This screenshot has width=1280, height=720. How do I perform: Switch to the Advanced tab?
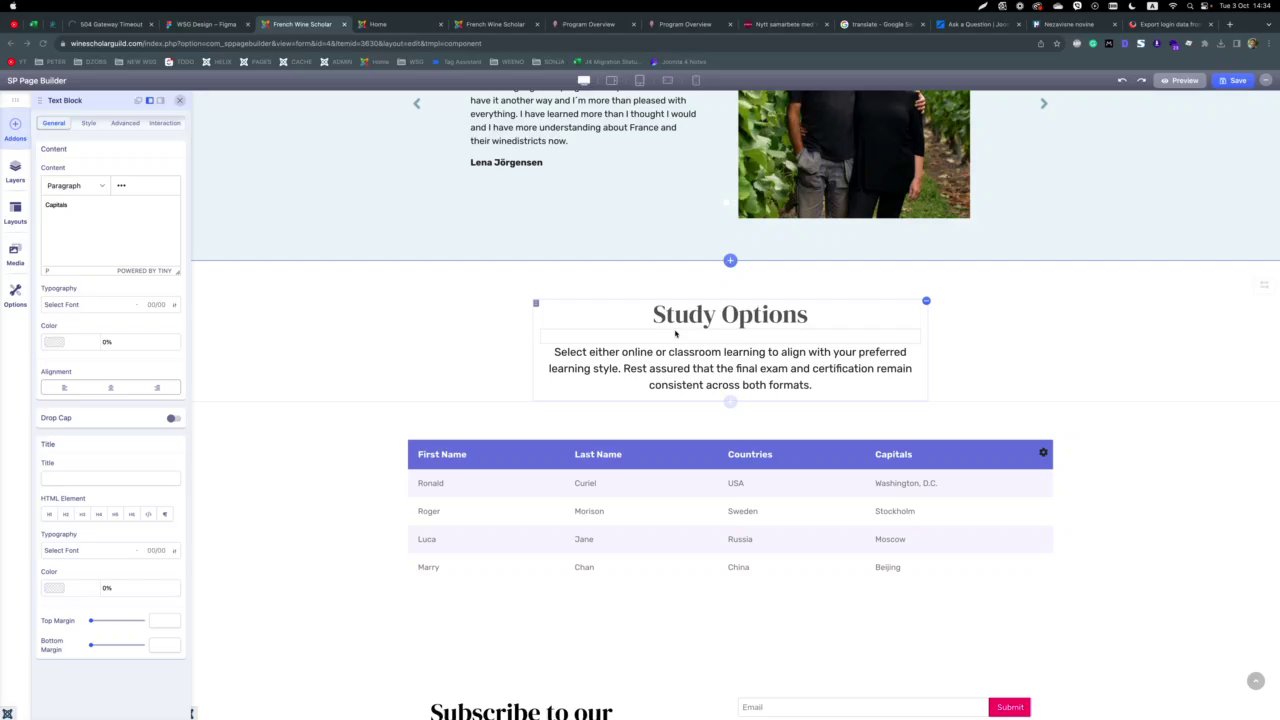[125, 123]
